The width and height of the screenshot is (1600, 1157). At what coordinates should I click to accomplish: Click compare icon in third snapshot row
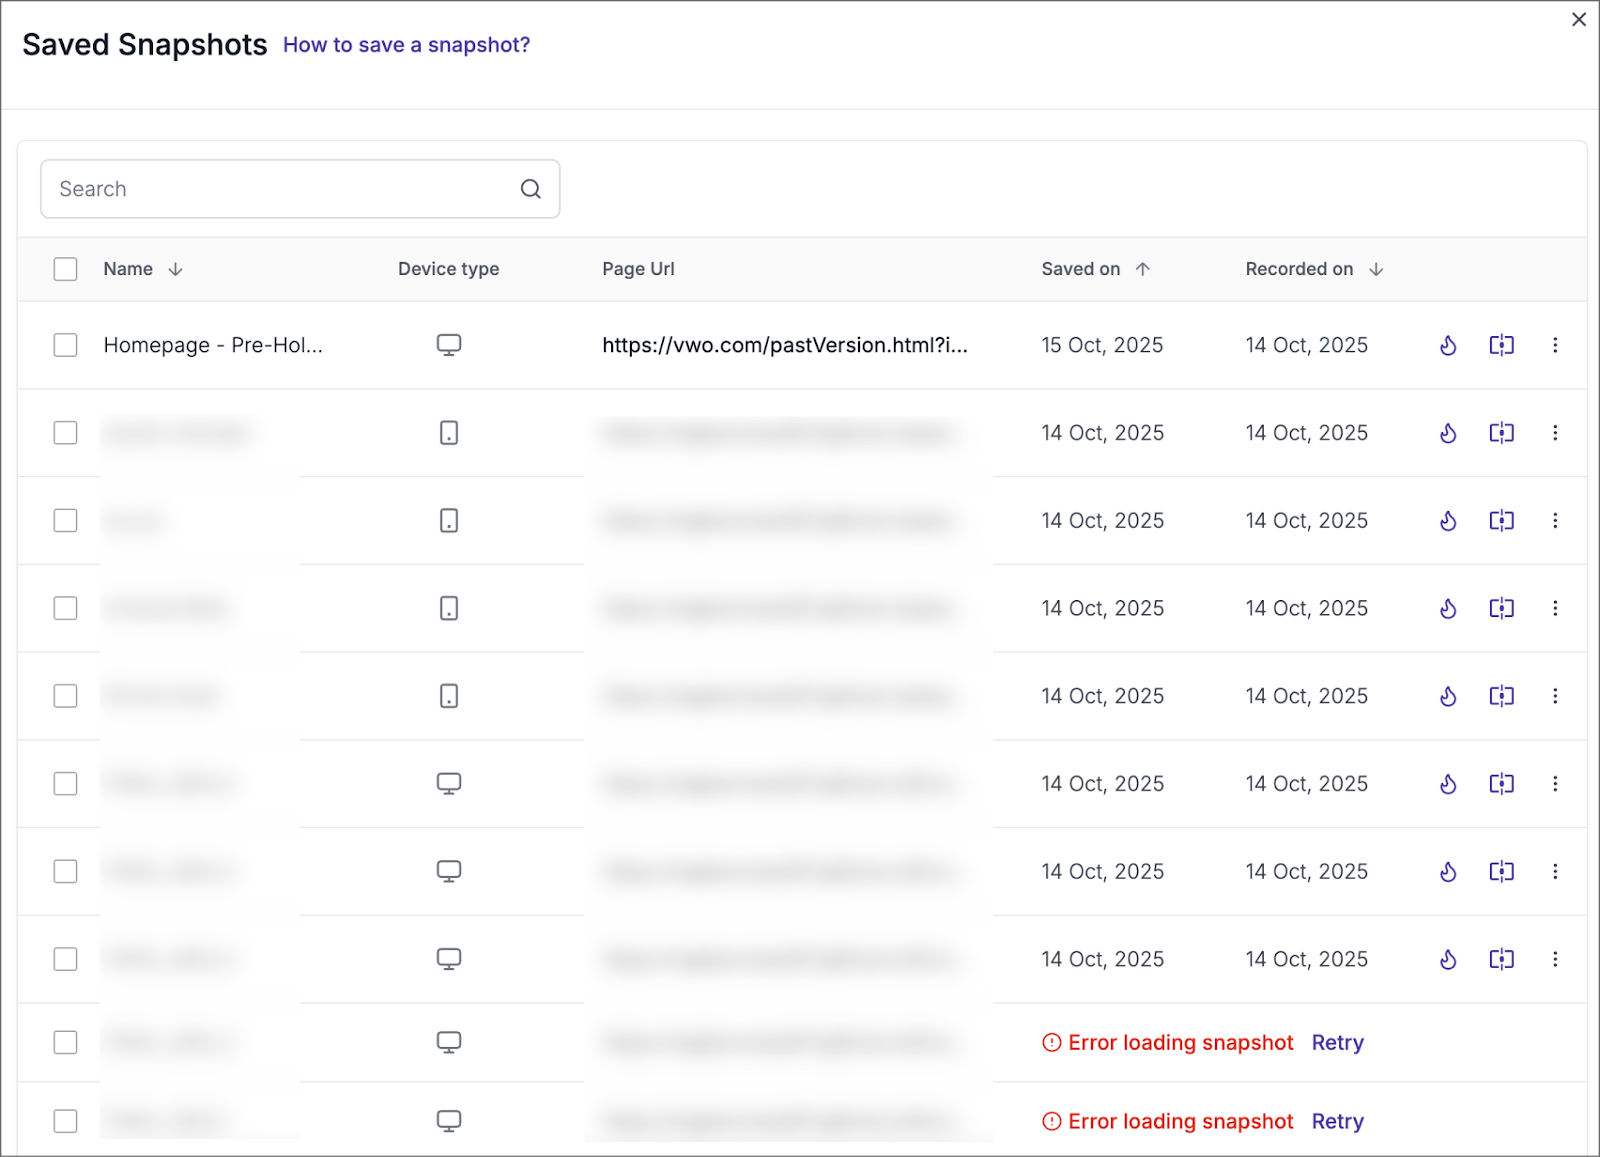[x=1501, y=521]
